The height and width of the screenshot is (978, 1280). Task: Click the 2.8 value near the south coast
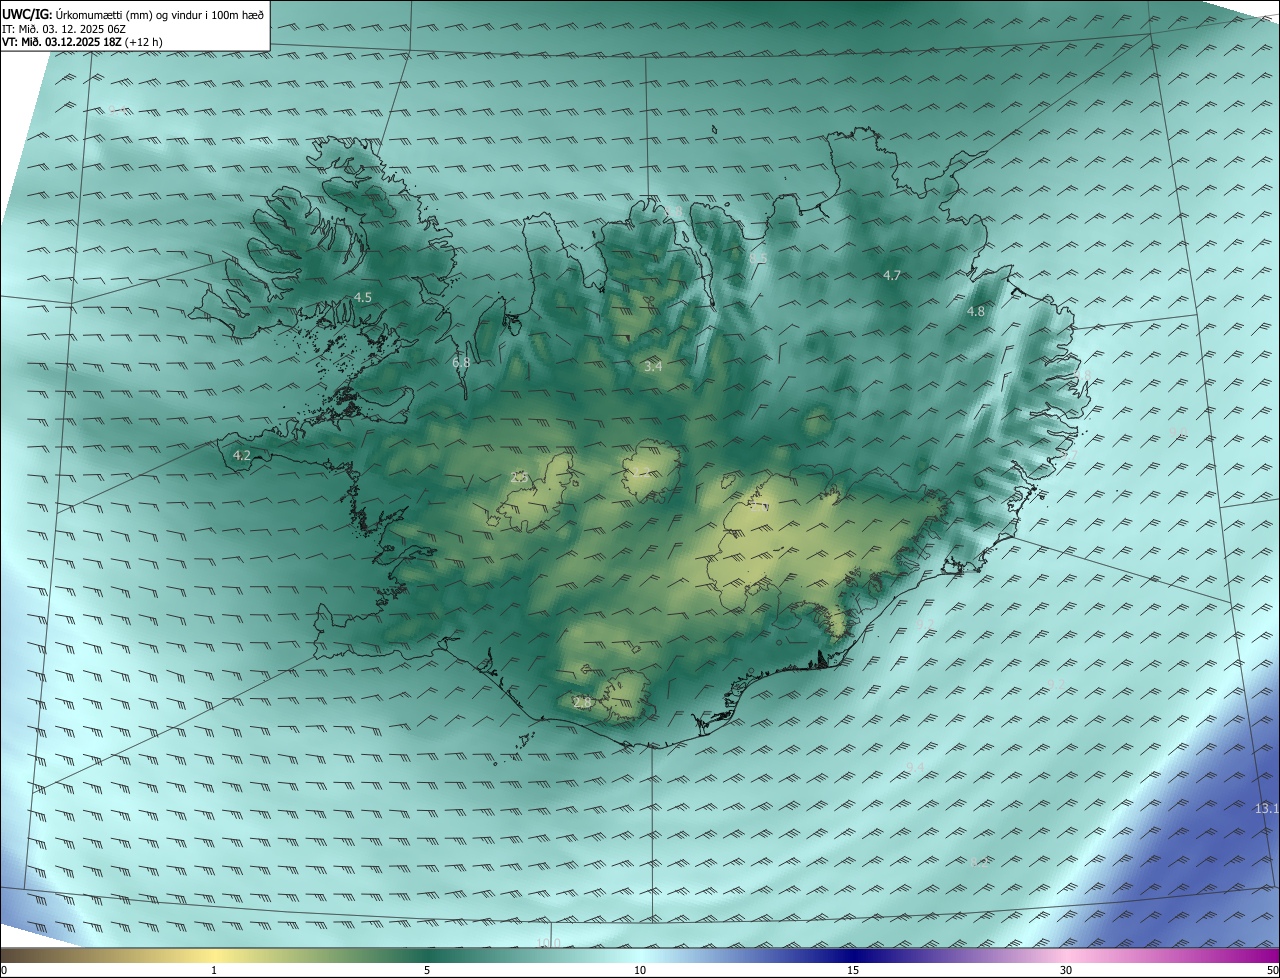coord(583,703)
